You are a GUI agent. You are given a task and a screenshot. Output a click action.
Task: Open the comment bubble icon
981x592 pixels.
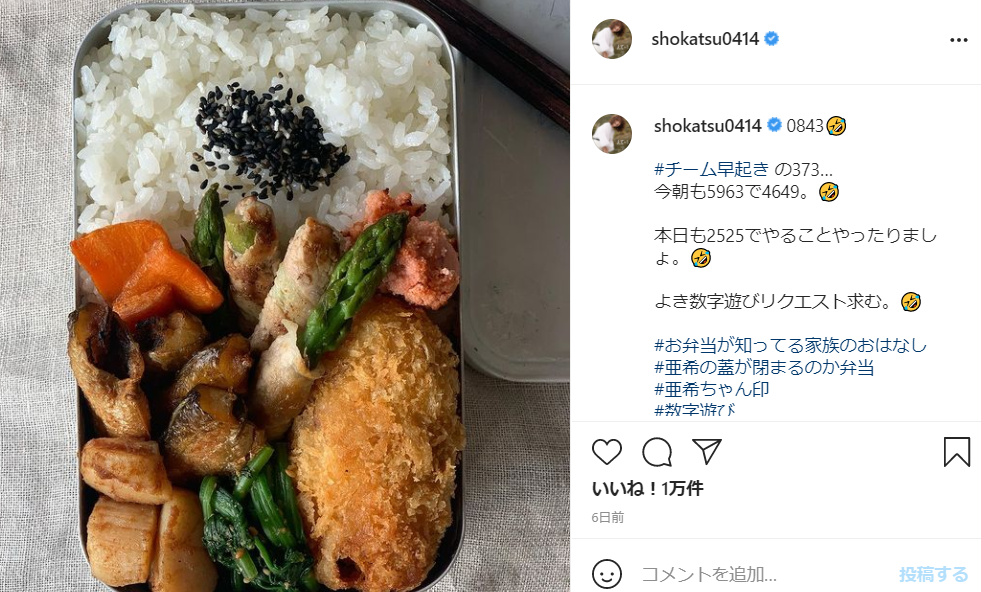click(x=657, y=452)
